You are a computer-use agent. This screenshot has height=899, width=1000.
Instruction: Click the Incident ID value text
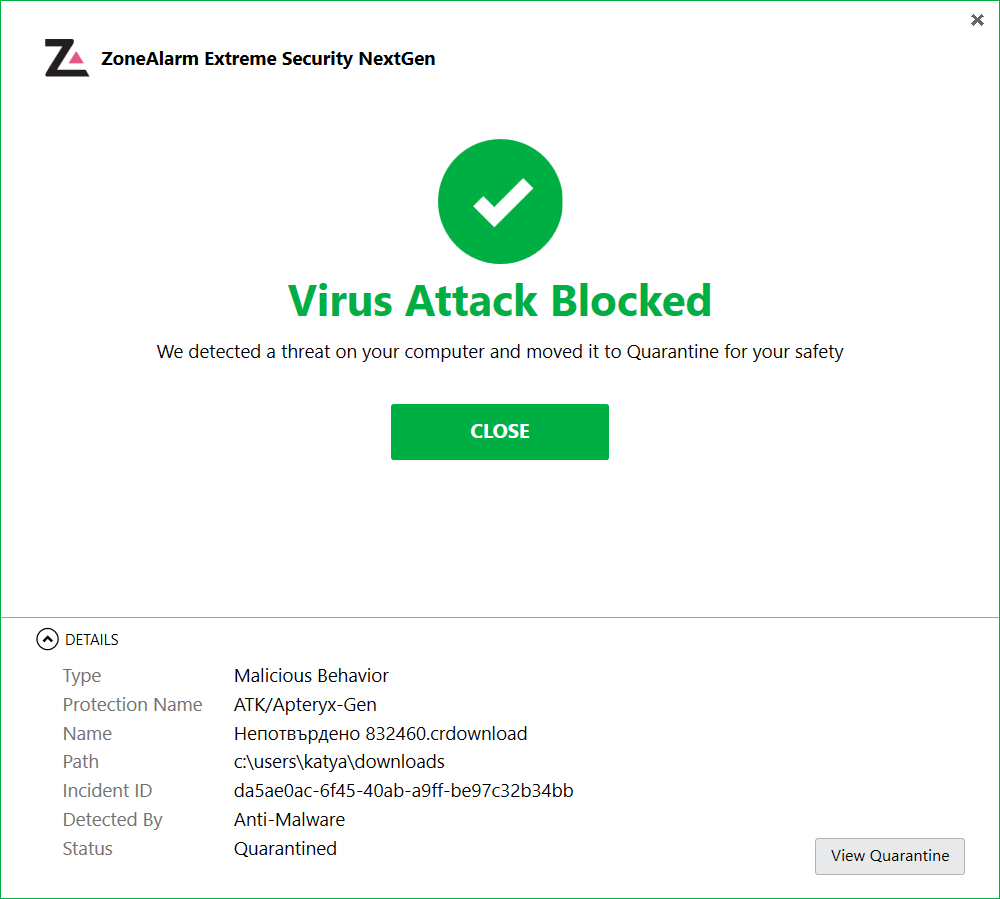pos(403,791)
